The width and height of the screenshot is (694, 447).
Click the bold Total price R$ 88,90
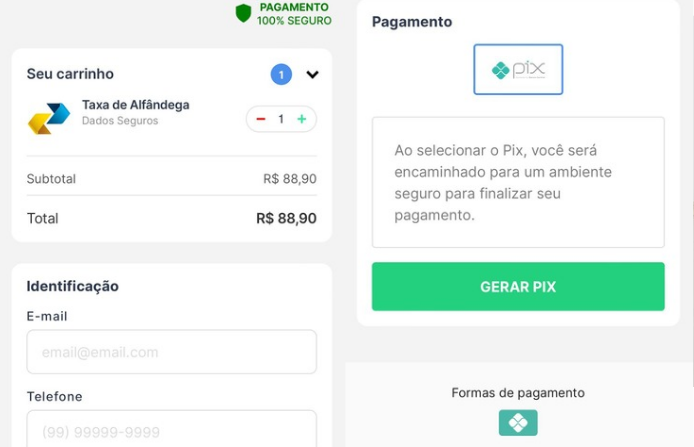(286, 218)
